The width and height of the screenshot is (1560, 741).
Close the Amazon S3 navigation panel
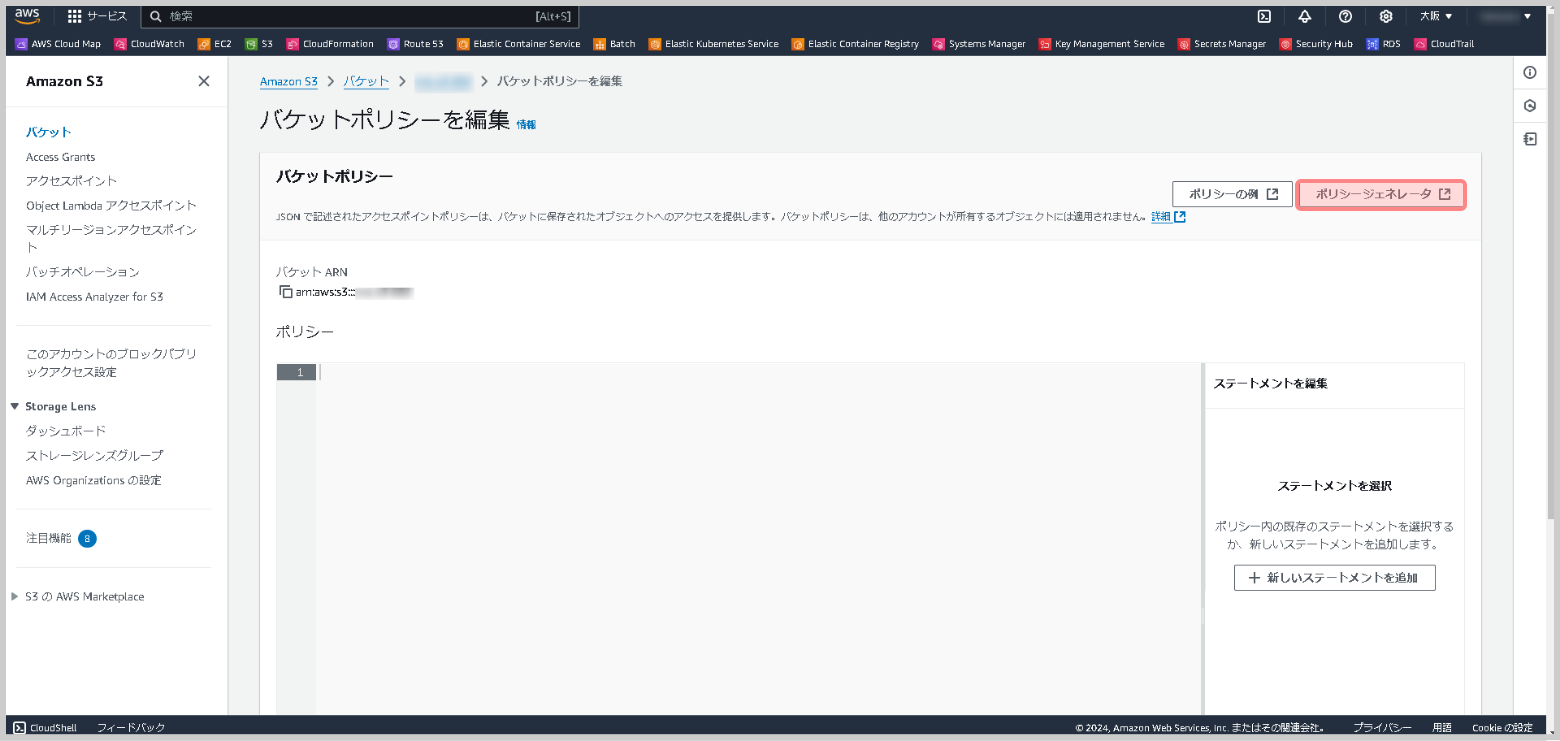(204, 81)
